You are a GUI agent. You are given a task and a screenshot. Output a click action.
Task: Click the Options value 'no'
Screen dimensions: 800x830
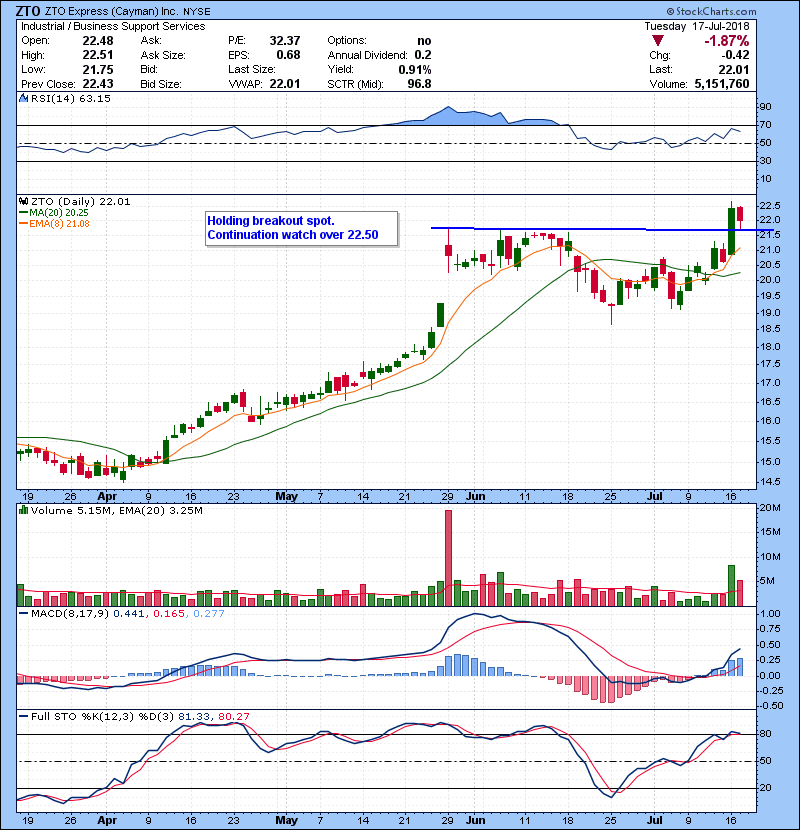424,41
